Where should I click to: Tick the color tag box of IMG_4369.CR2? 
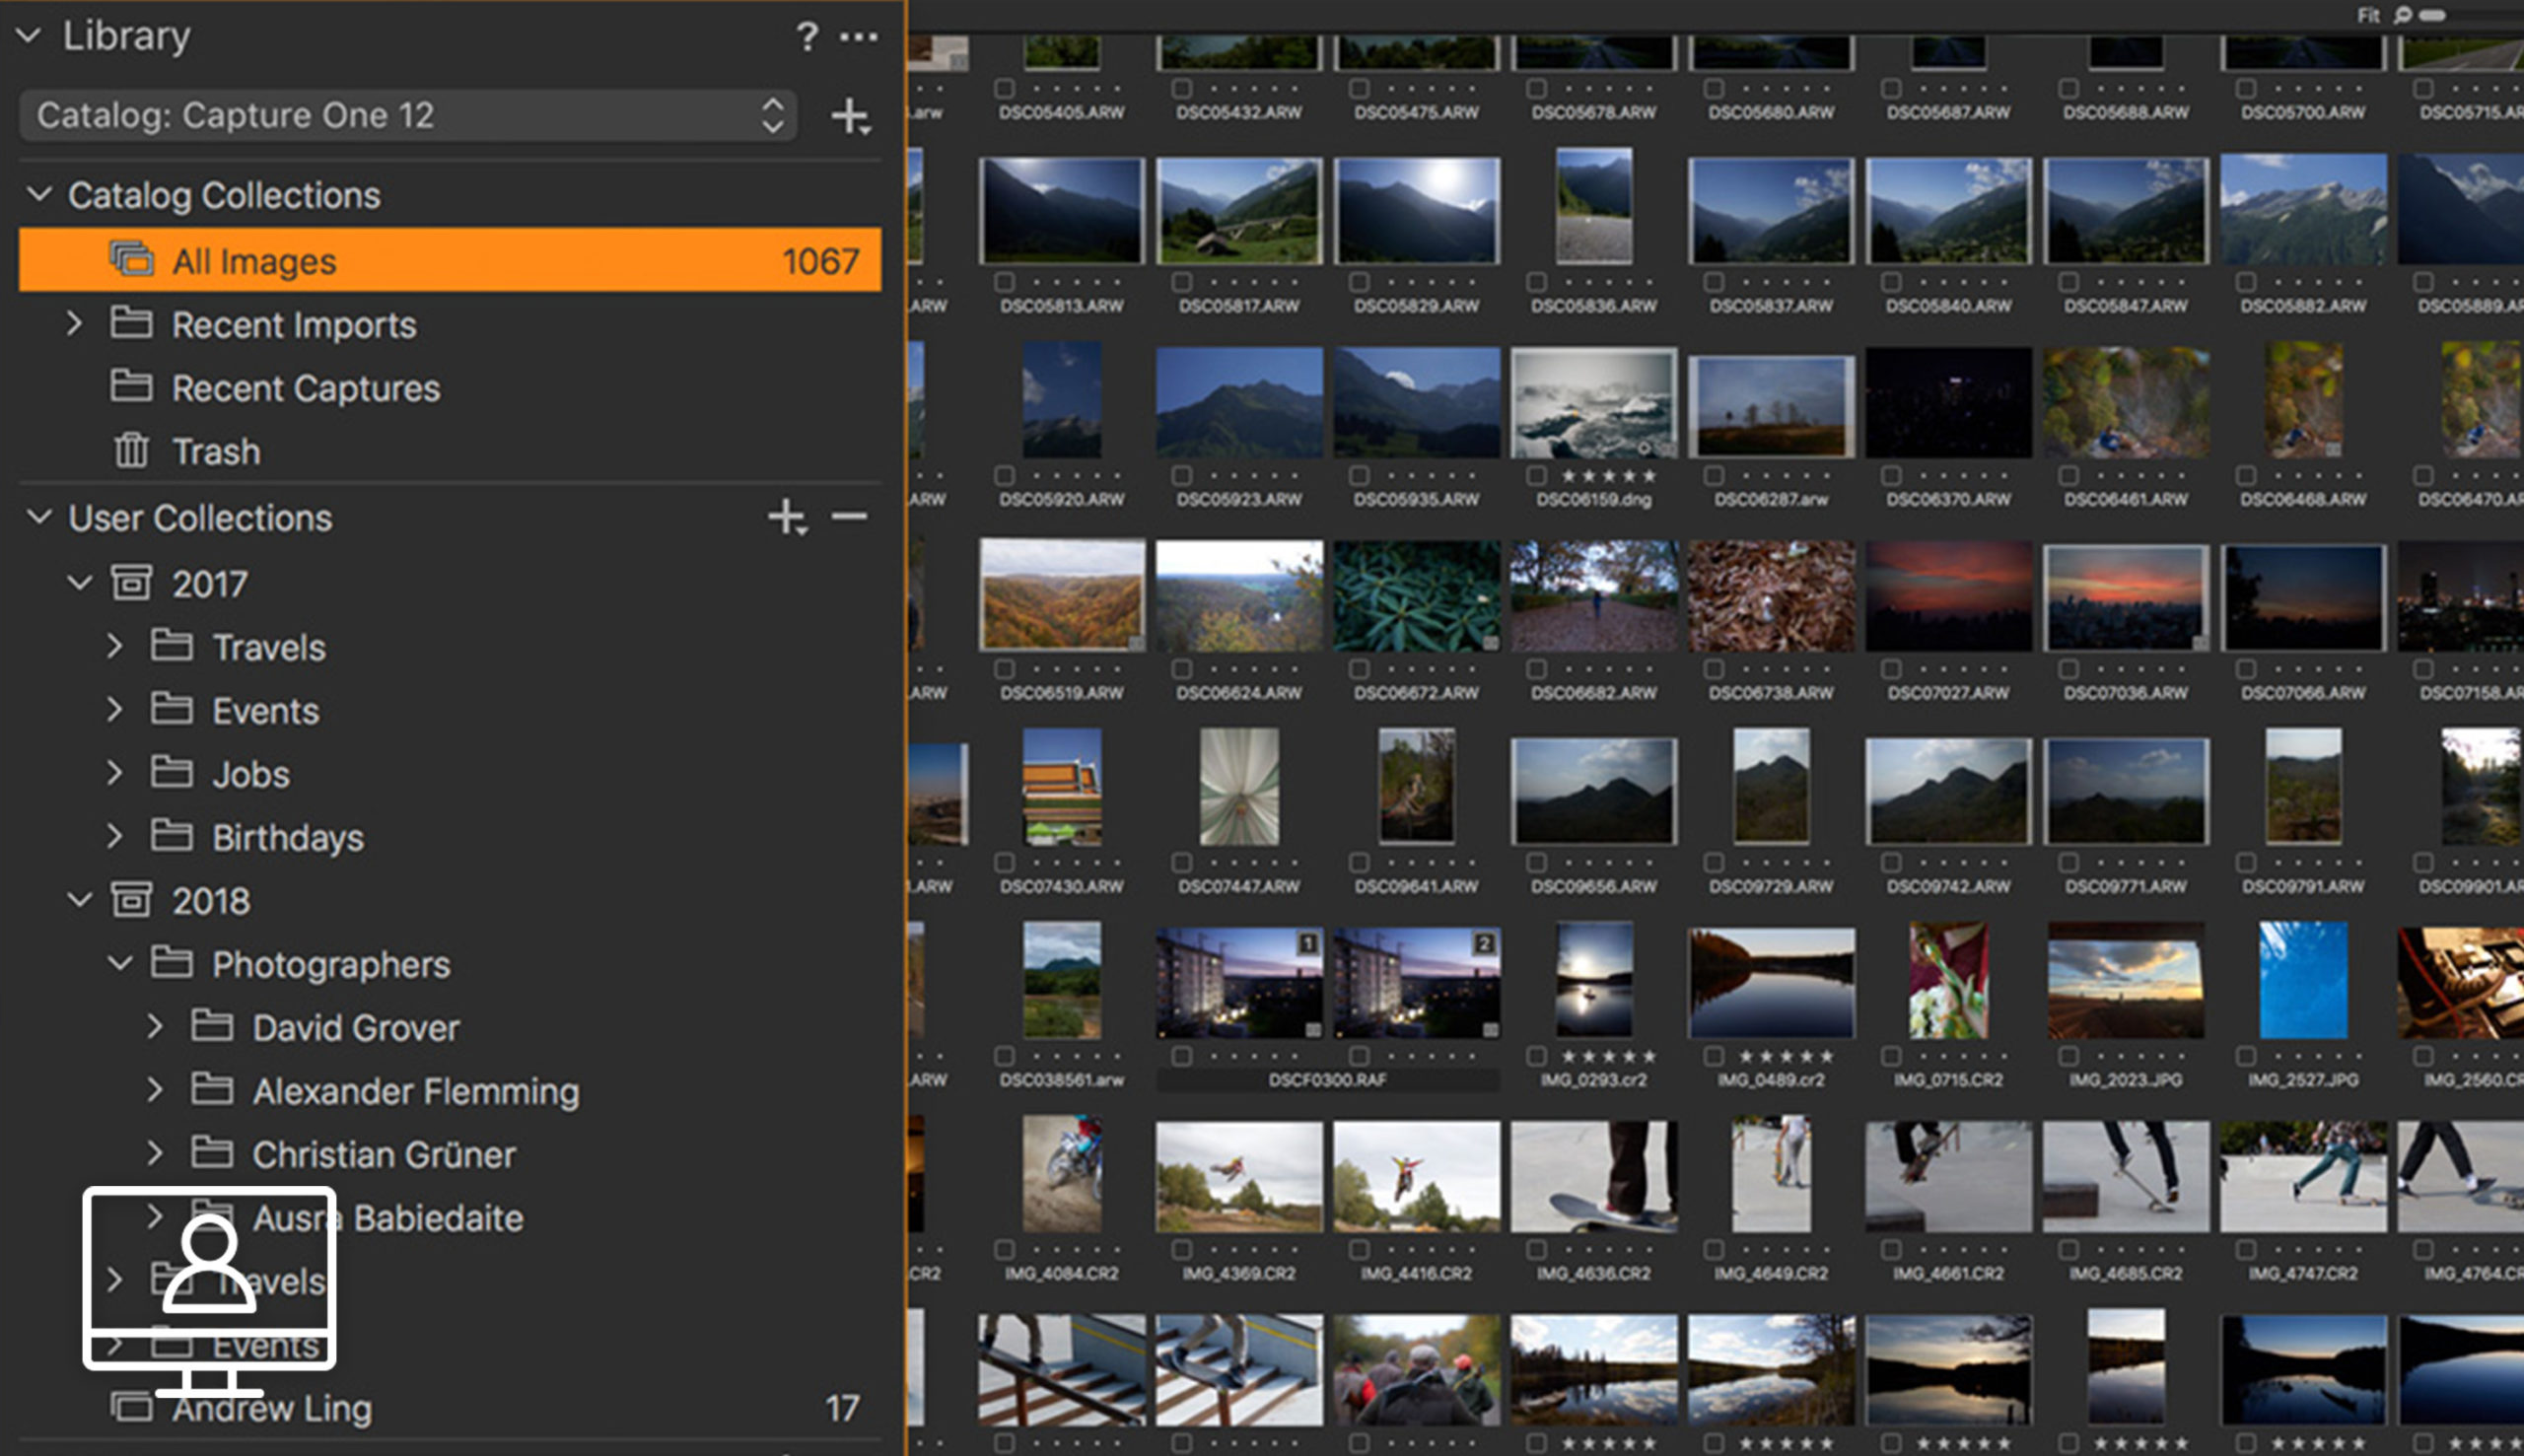(x=1182, y=1249)
